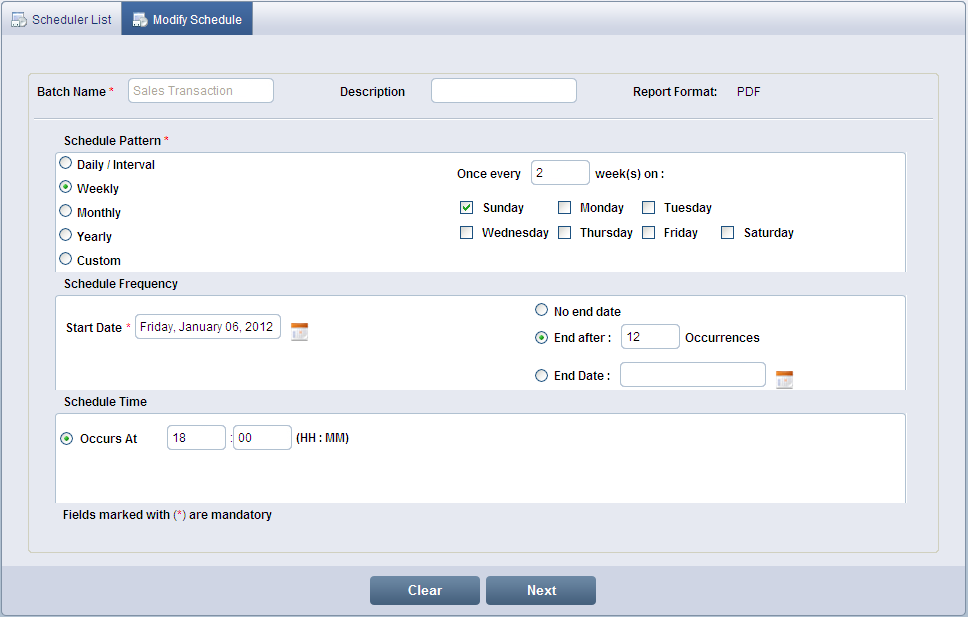Tick the Friday checkbox
This screenshot has height=617, width=968.
649,233
